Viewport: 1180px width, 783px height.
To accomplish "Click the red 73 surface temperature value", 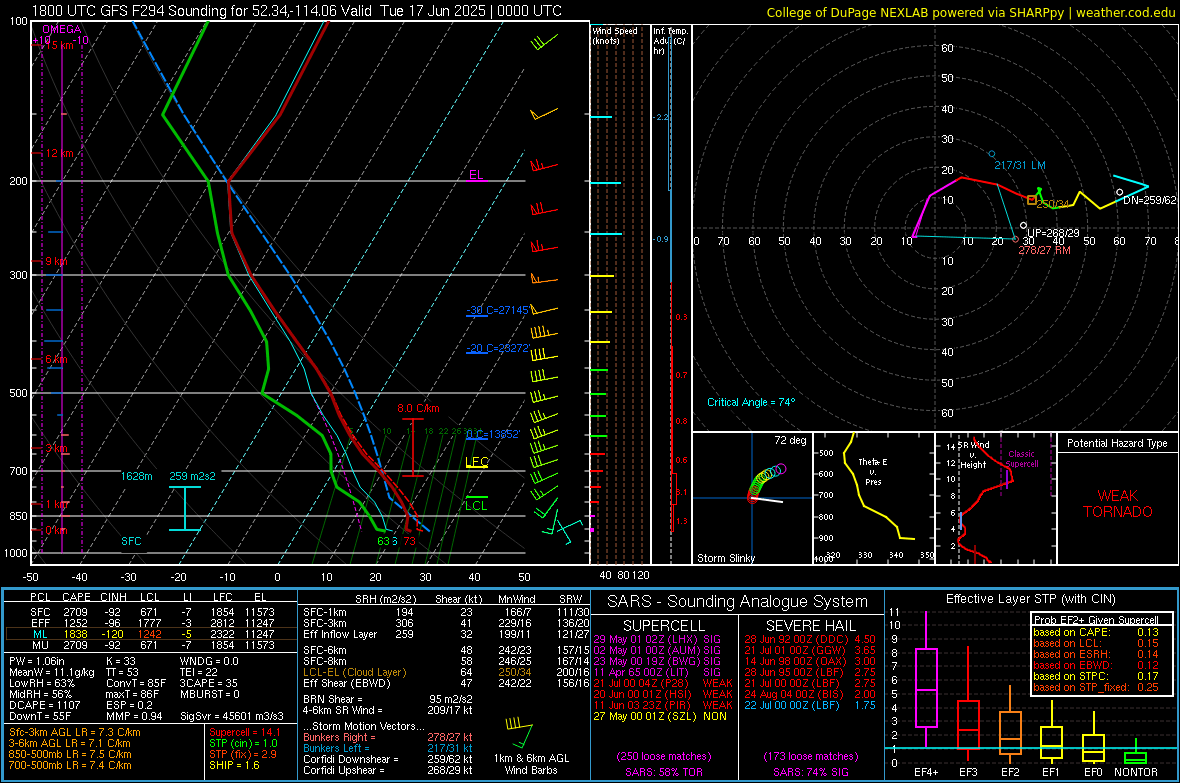I will coord(409,541).
